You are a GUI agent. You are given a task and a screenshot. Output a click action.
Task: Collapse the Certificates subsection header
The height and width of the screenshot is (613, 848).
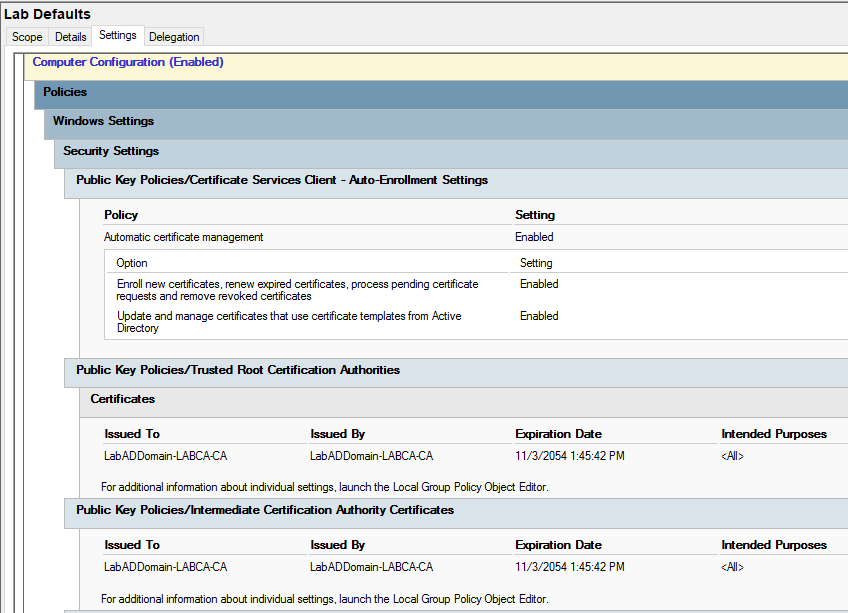click(123, 399)
